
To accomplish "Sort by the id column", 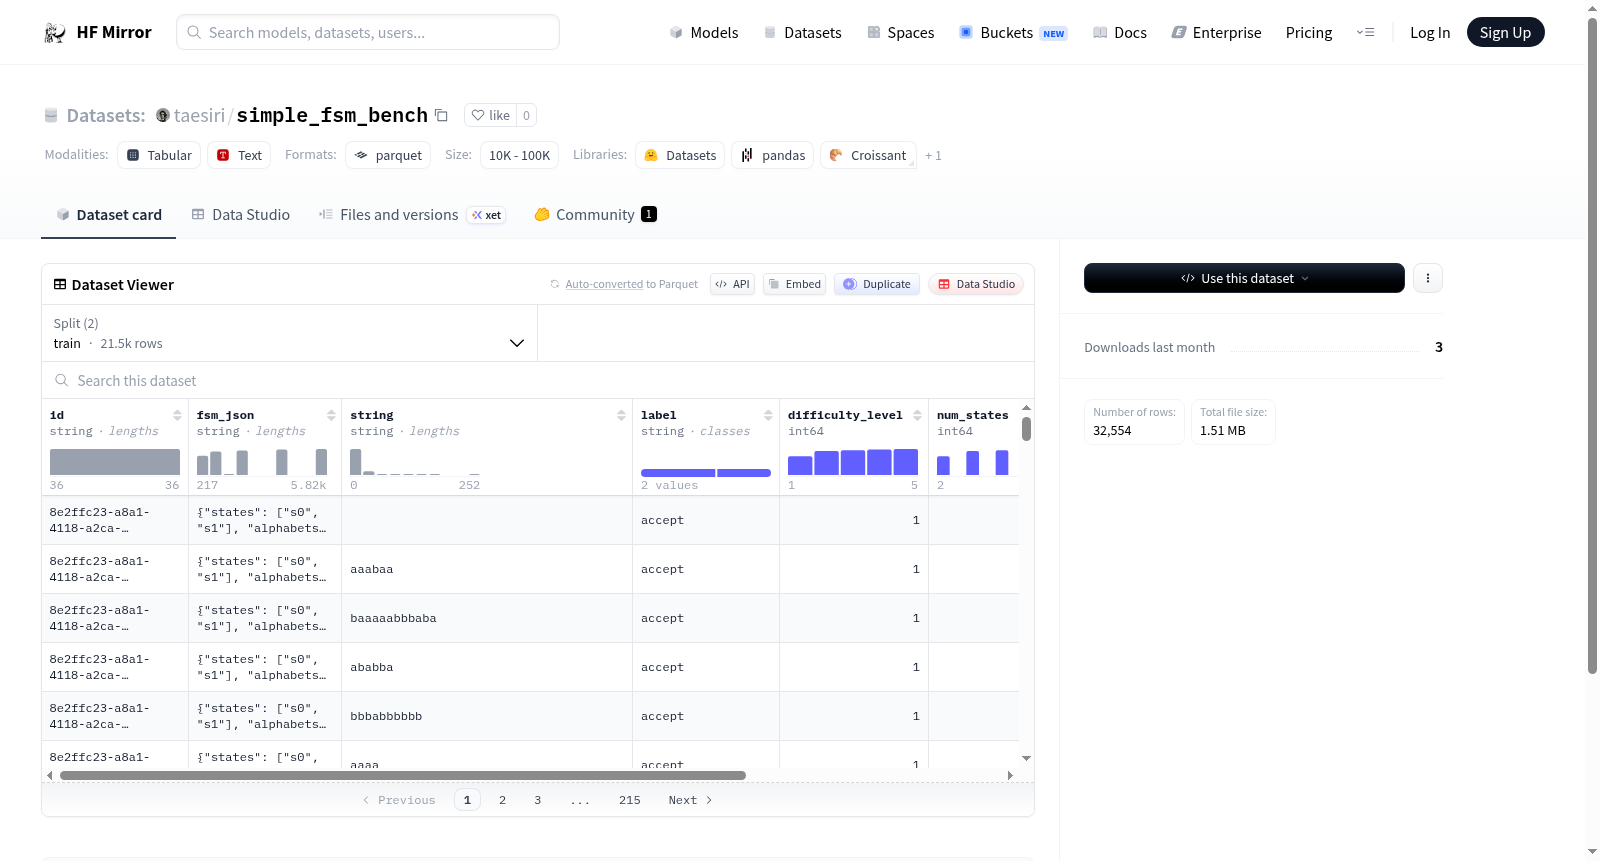I will tap(177, 415).
